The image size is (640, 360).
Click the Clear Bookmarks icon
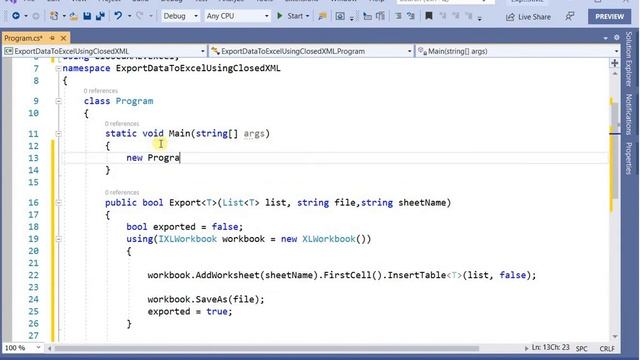(x=469, y=16)
